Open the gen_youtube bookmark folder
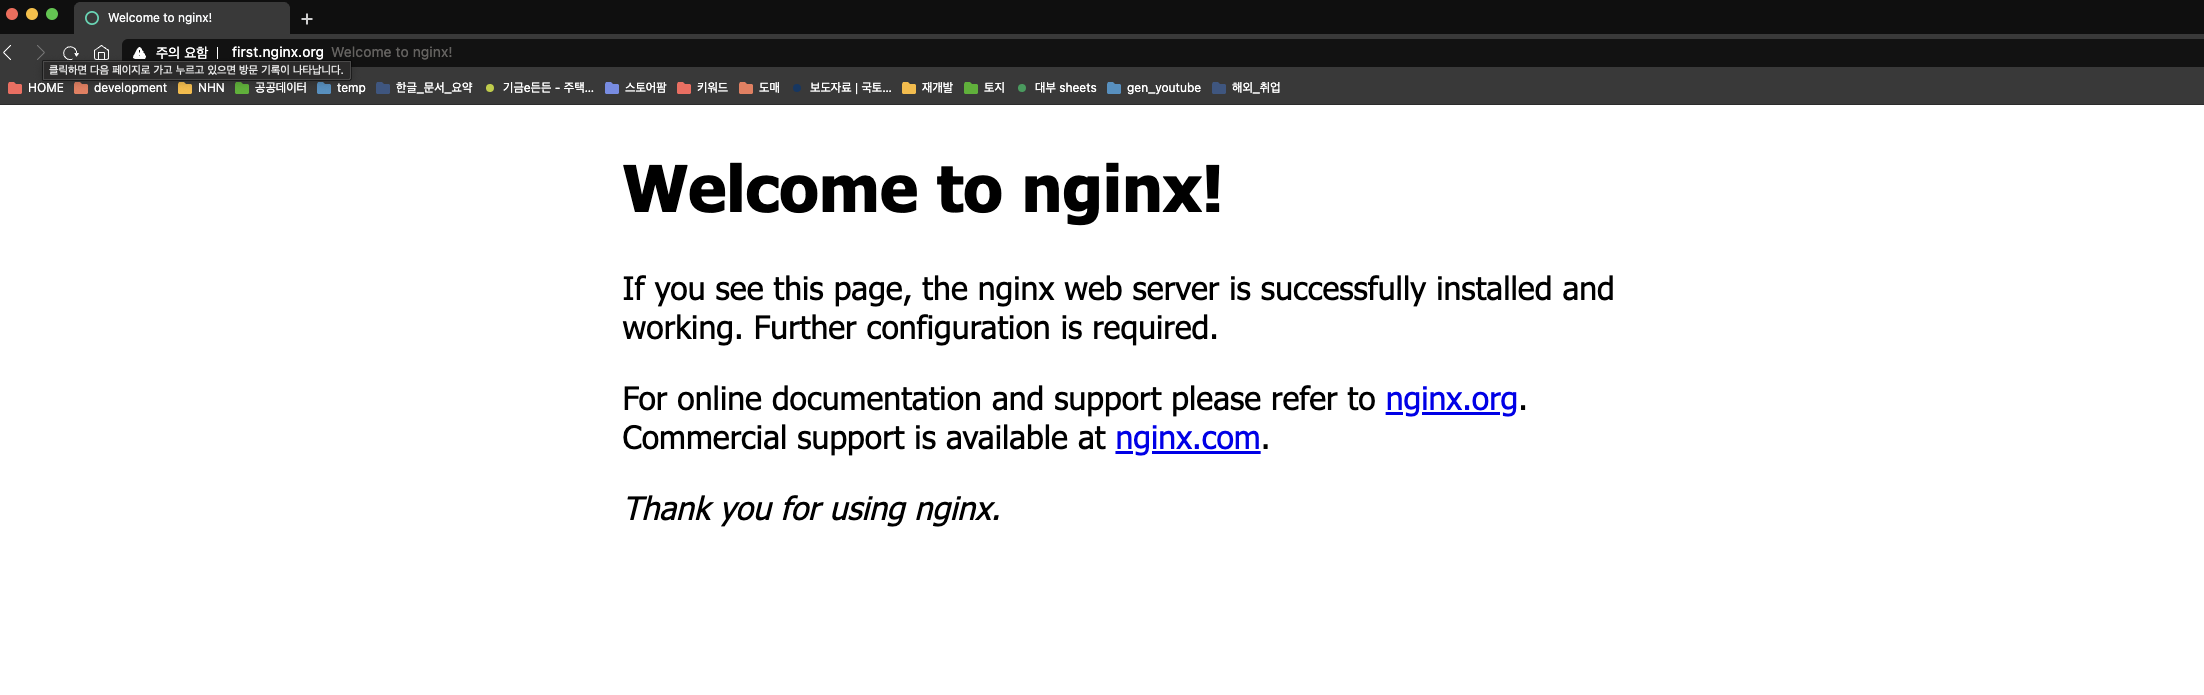Viewport: 2204px width, 695px height. click(1154, 88)
